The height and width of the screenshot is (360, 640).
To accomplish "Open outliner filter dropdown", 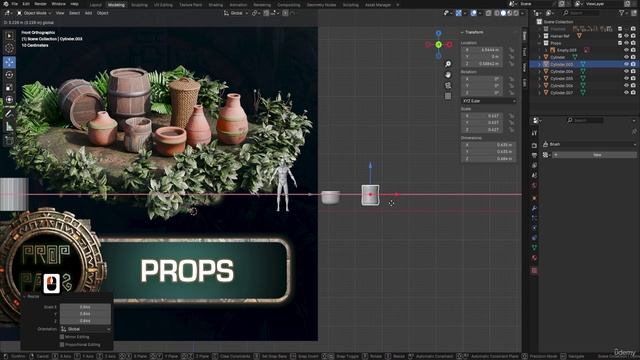I will pyautogui.click(x=623, y=13).
